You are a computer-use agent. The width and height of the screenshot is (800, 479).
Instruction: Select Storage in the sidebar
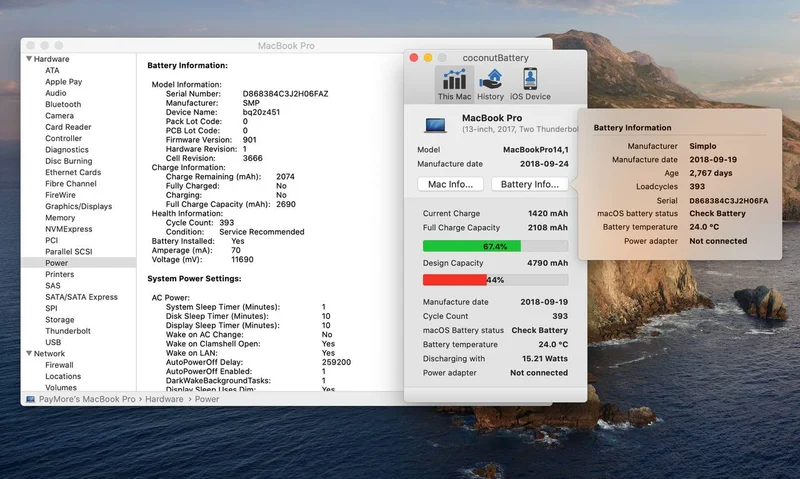tap(60, 319)
